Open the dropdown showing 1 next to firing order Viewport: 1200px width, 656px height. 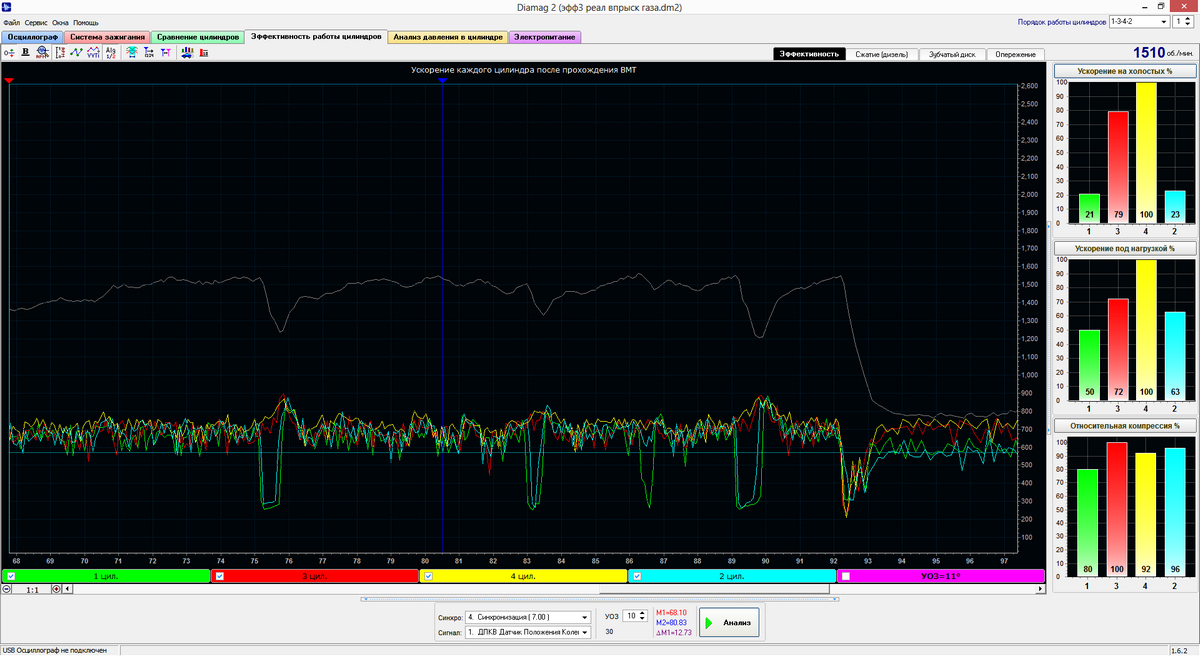(1184, 20)
